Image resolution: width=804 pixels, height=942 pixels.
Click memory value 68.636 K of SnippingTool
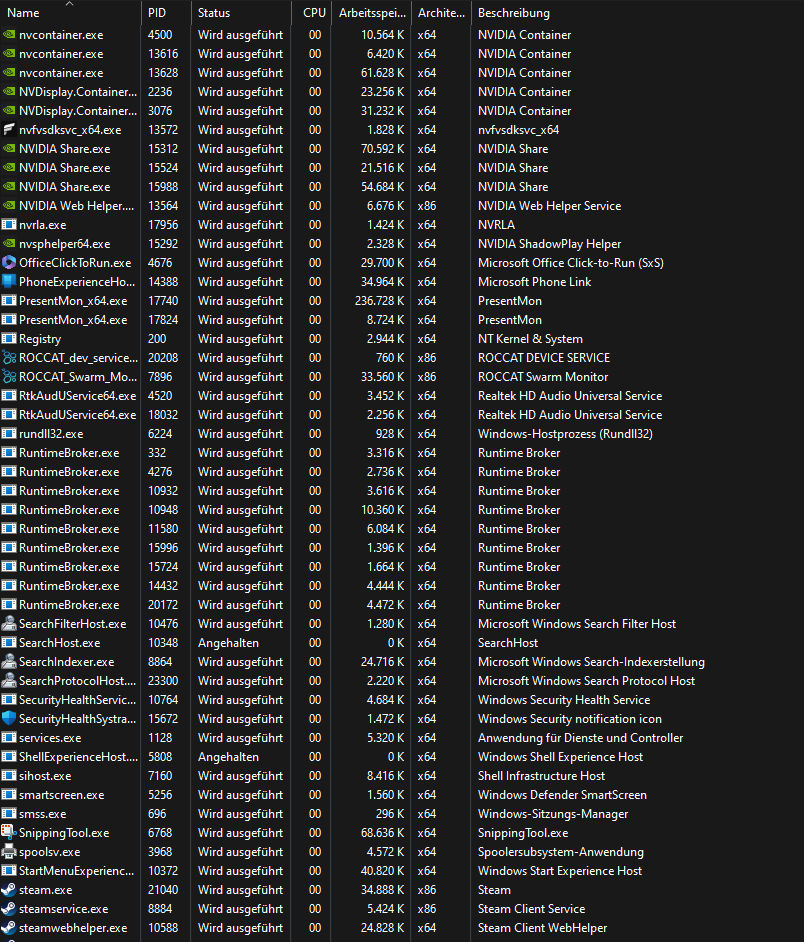382,833
